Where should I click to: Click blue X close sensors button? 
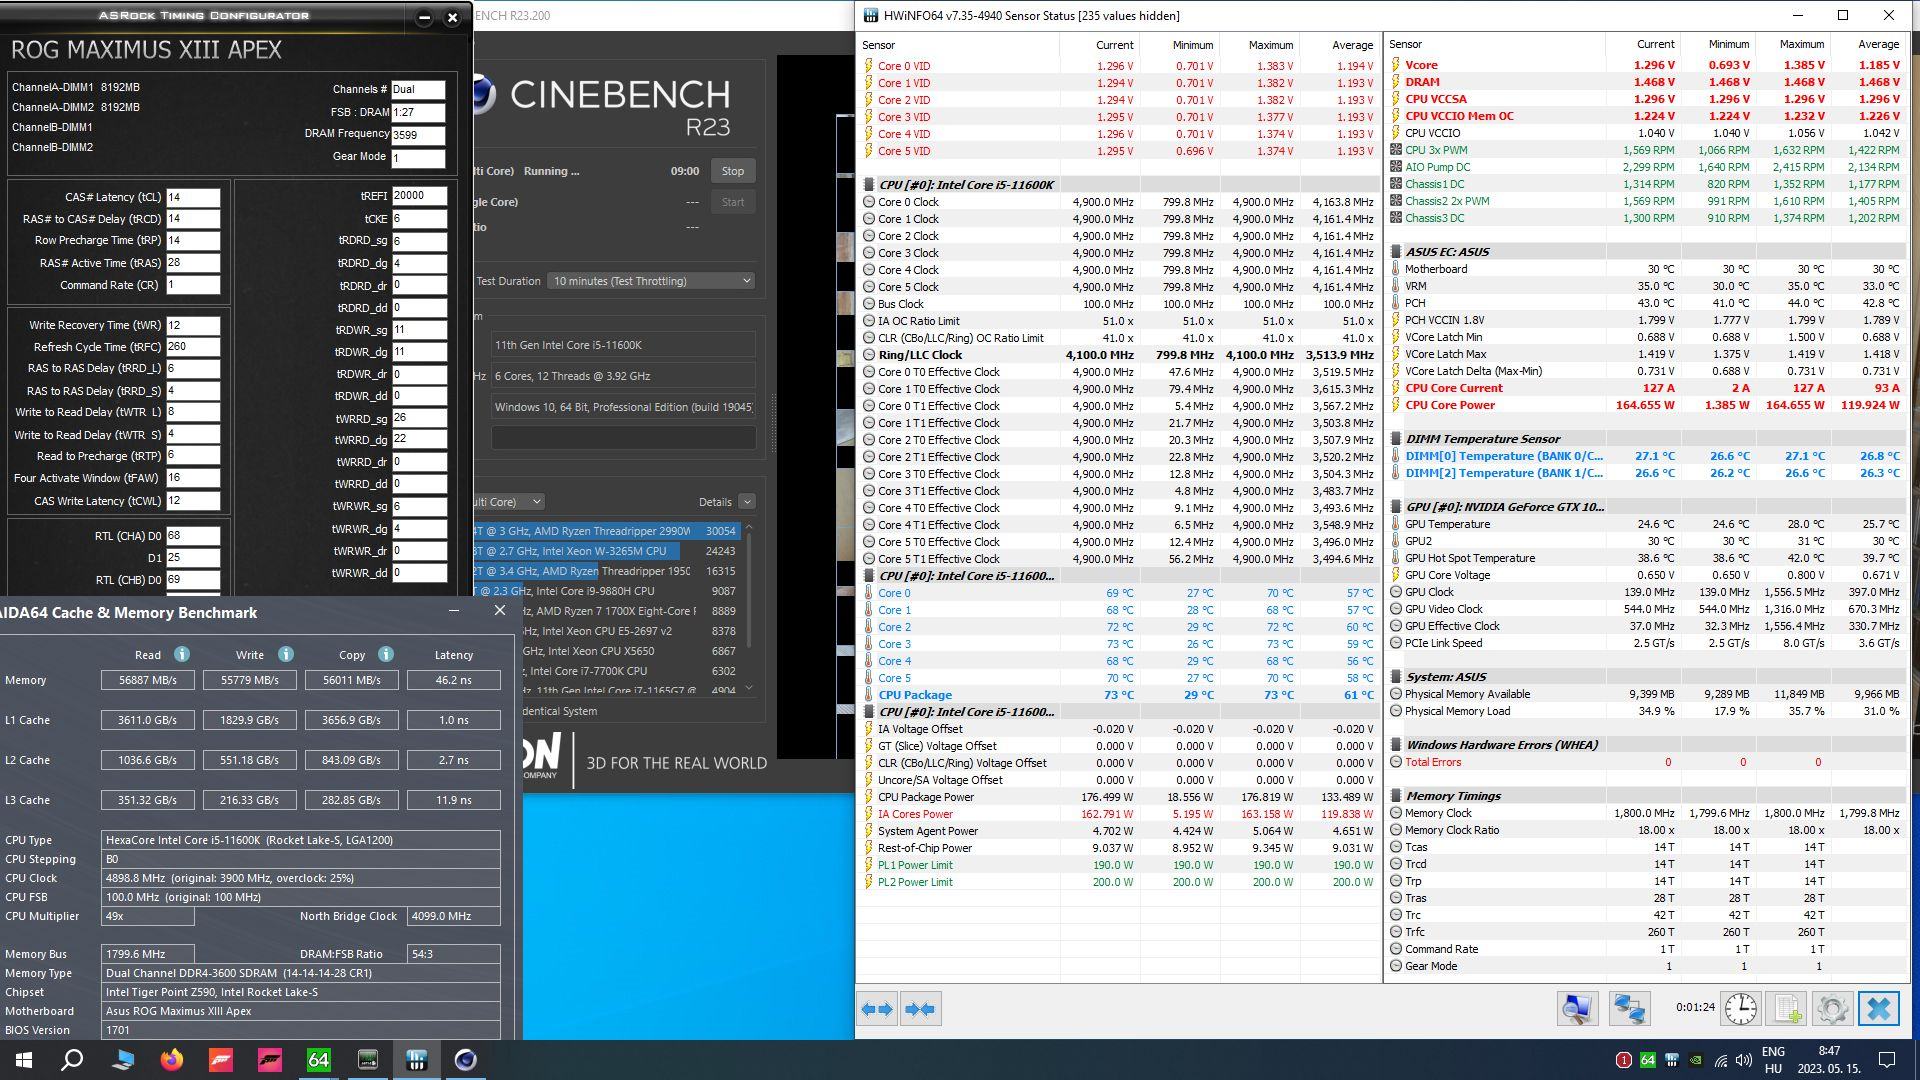point(1878,1008)
